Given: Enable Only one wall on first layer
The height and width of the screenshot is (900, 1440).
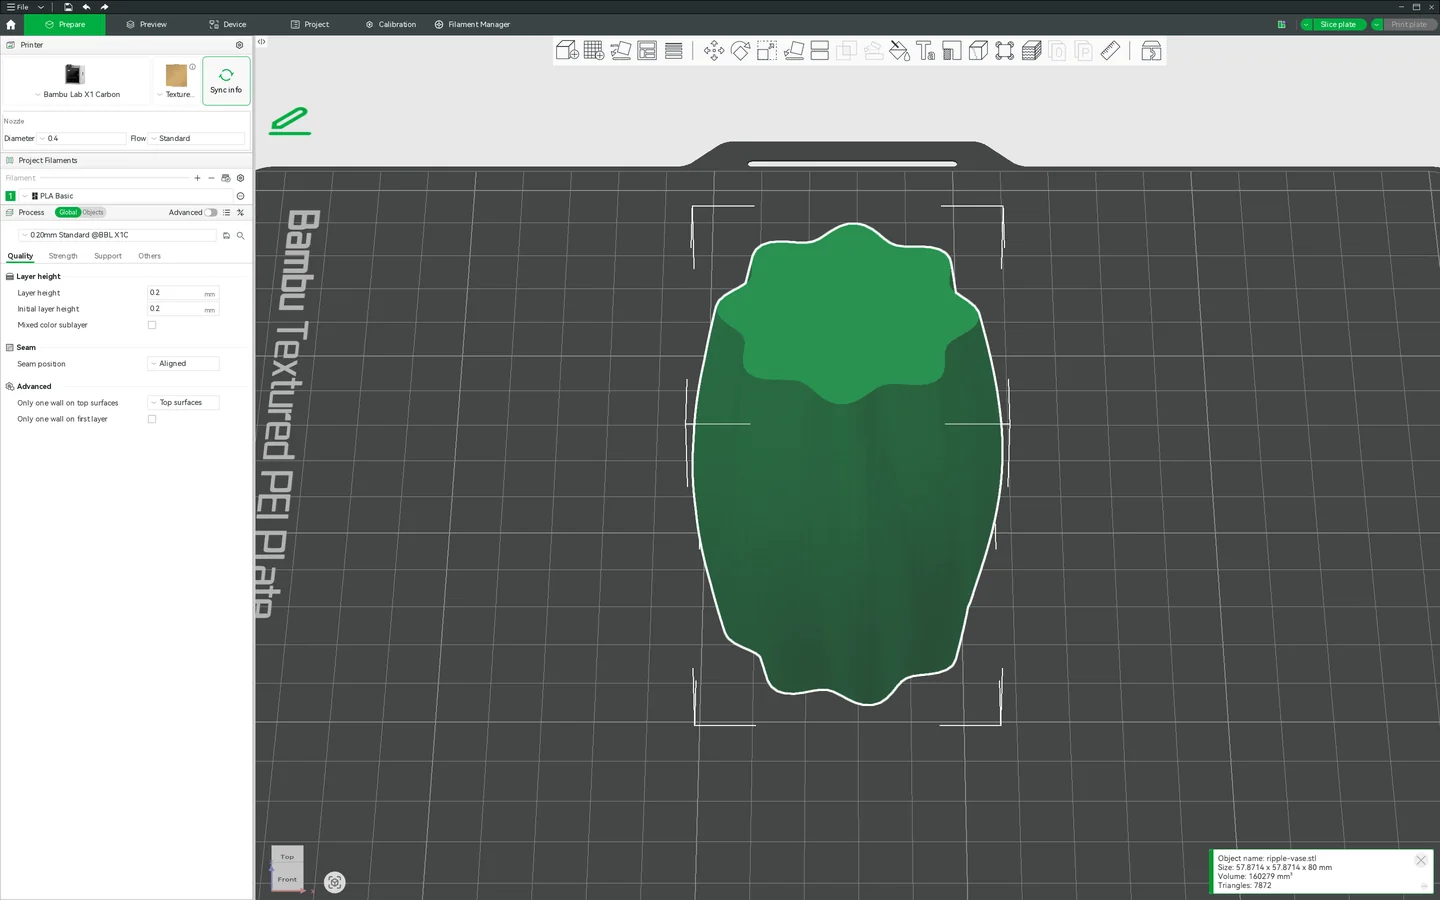Looking at the screenshot, I should click(152, 419).
